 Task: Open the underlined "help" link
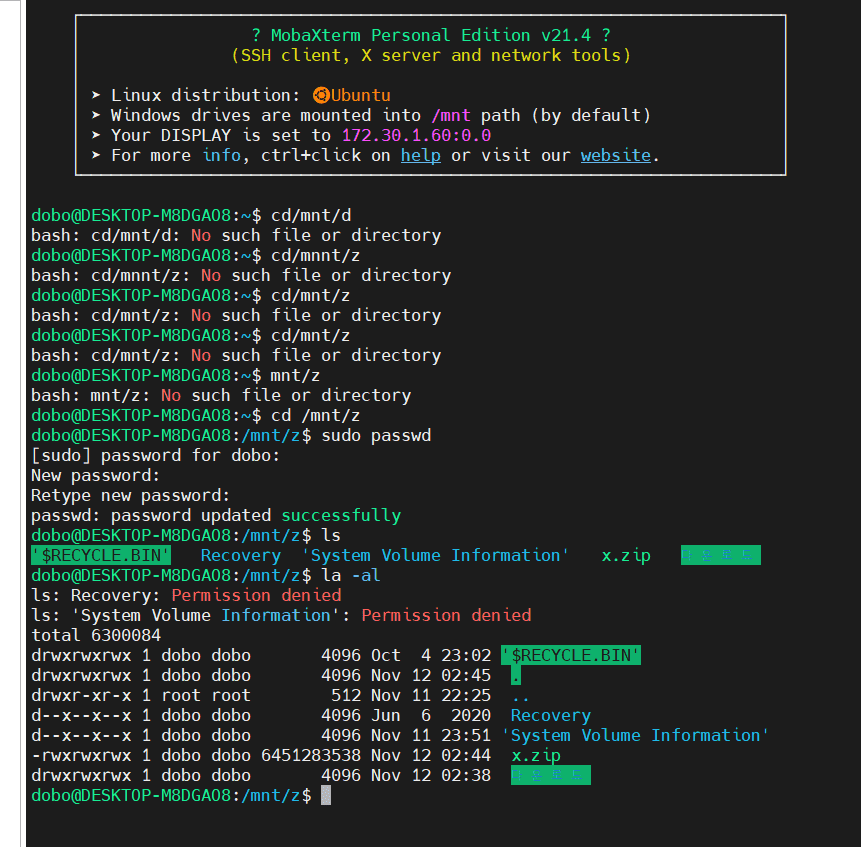421,156
